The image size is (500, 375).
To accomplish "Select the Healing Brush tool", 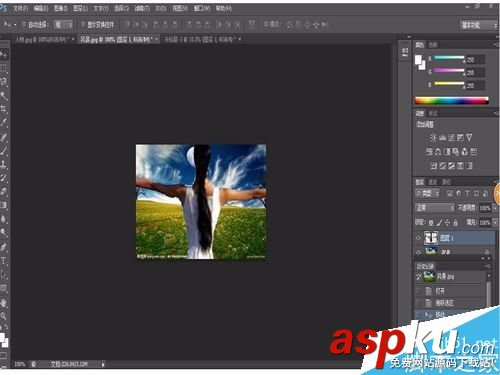I will point(4,137).
